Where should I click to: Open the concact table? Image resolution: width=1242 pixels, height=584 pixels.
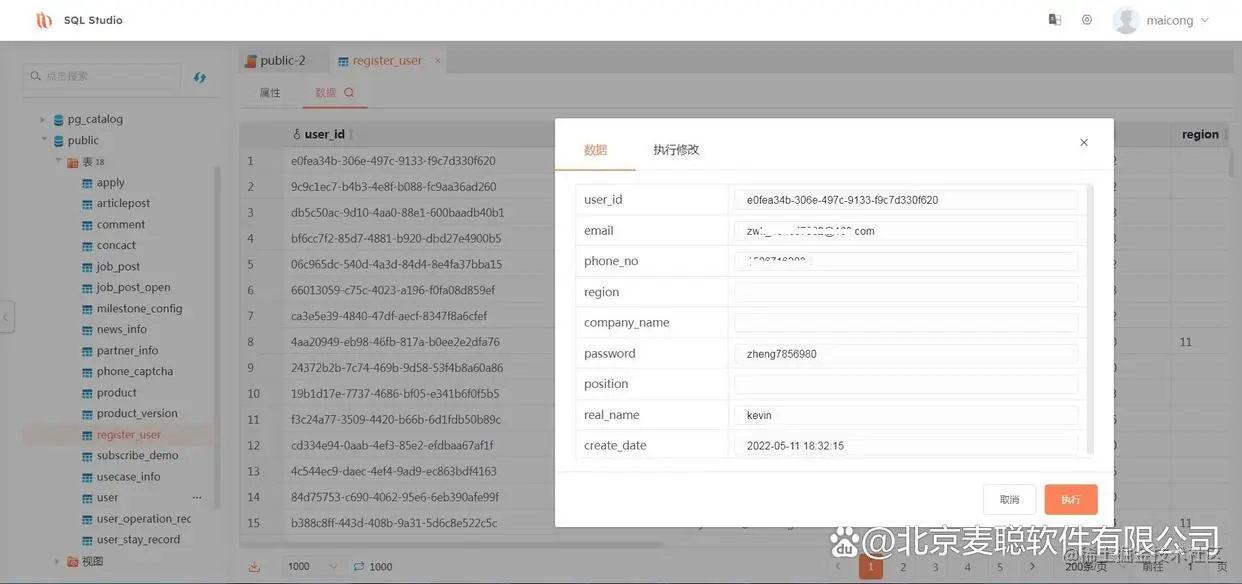(116, 245)
